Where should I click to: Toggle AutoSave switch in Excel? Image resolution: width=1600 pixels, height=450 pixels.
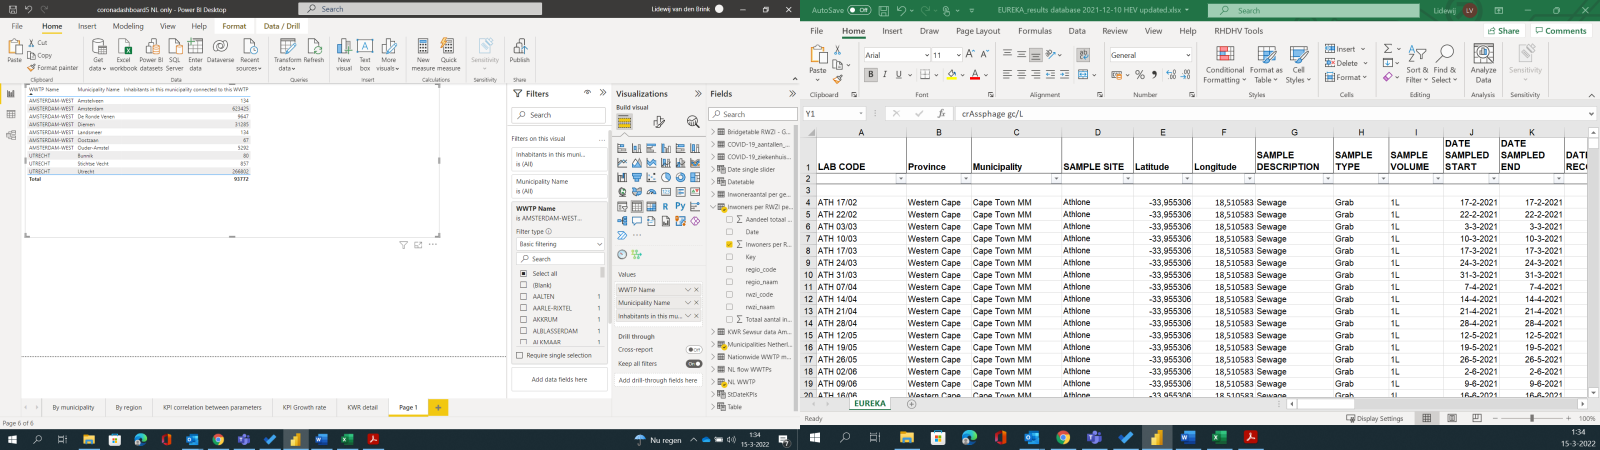[859, 10]
